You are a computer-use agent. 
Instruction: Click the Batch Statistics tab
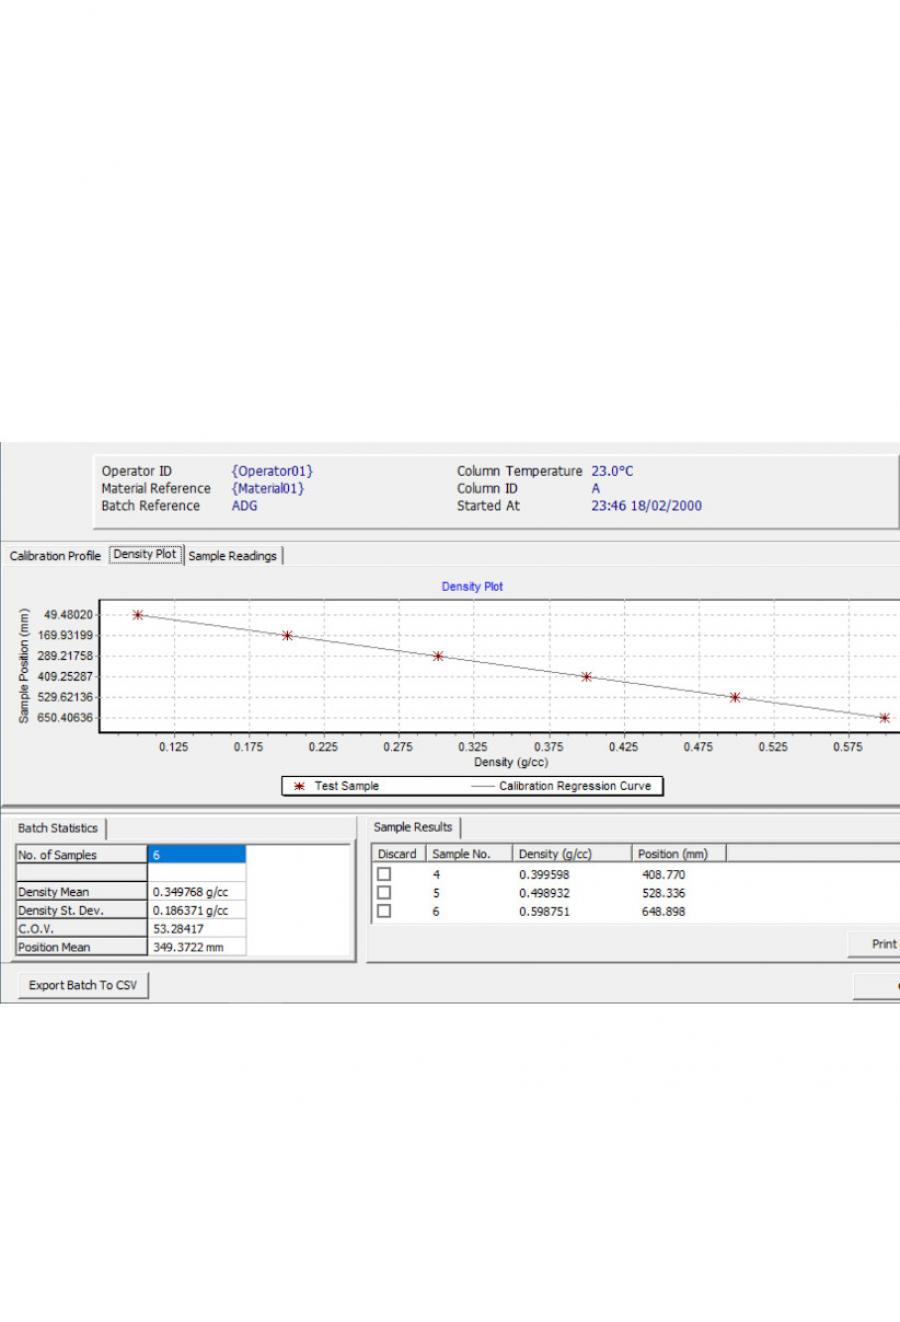[58, 828]
